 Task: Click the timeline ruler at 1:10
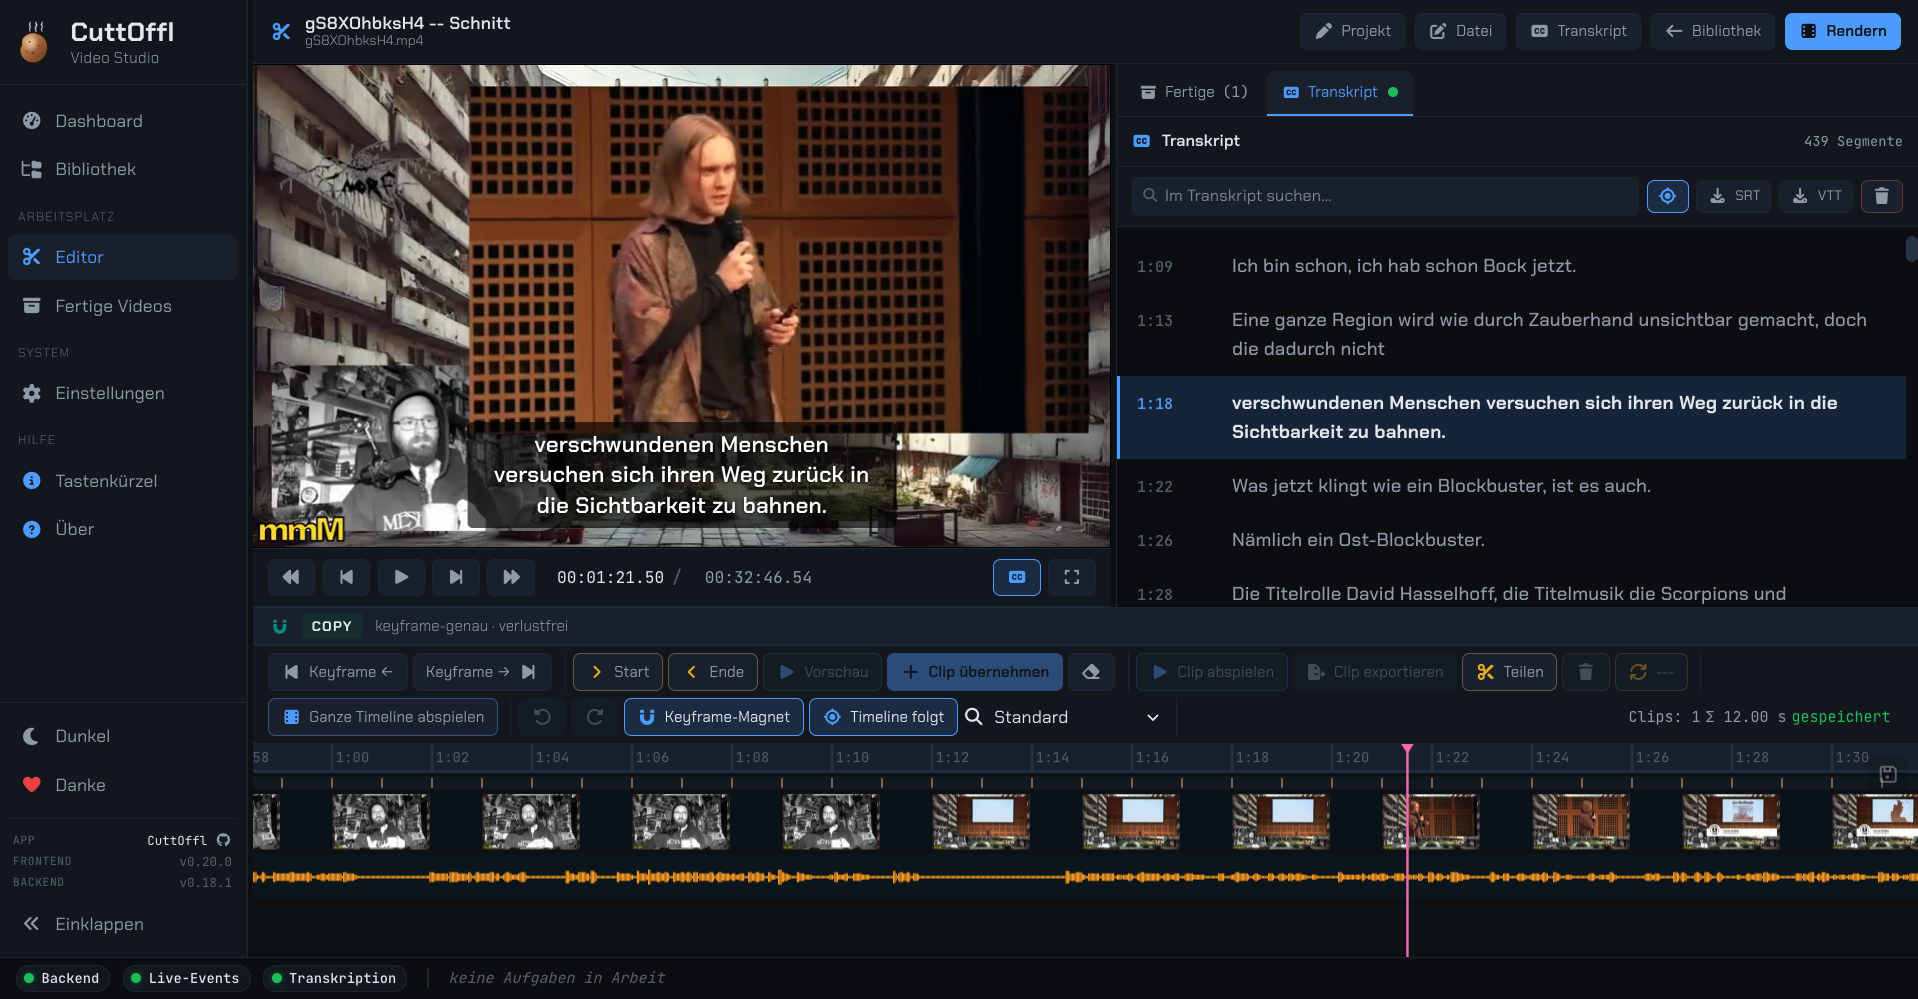click(x=852, y=758)
